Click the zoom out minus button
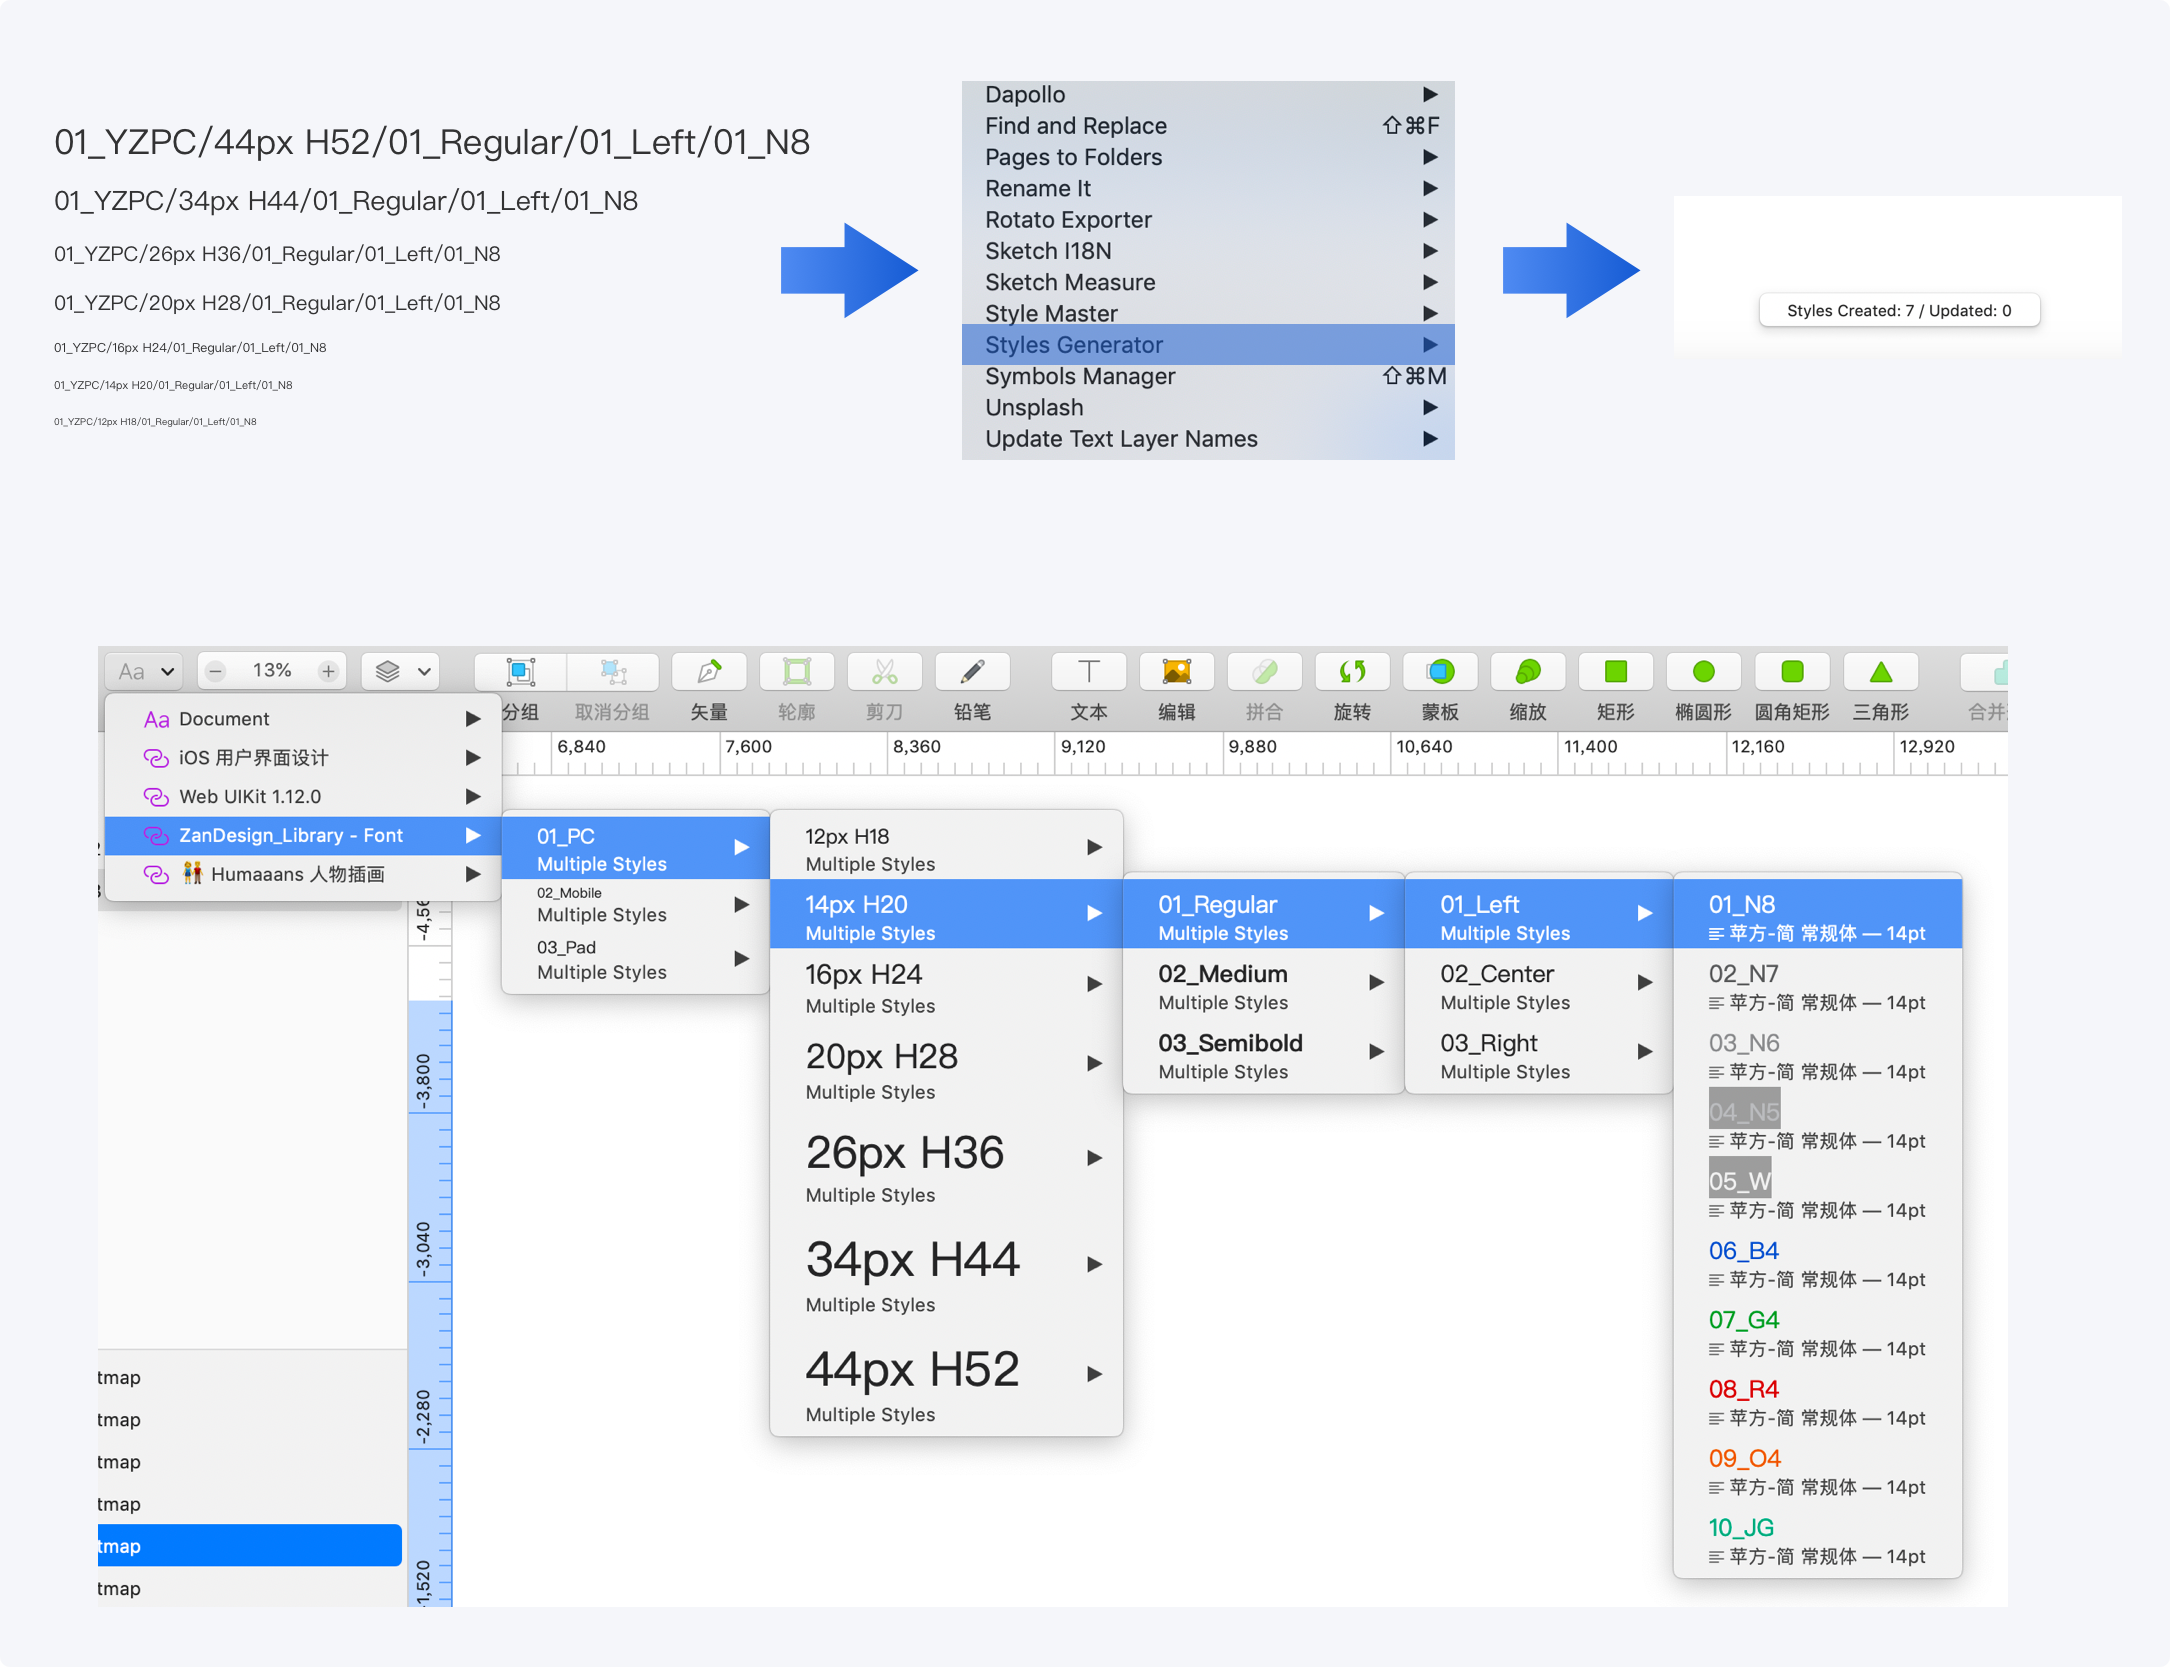Screen dimensions: 2170x1667 pos(216,671)
